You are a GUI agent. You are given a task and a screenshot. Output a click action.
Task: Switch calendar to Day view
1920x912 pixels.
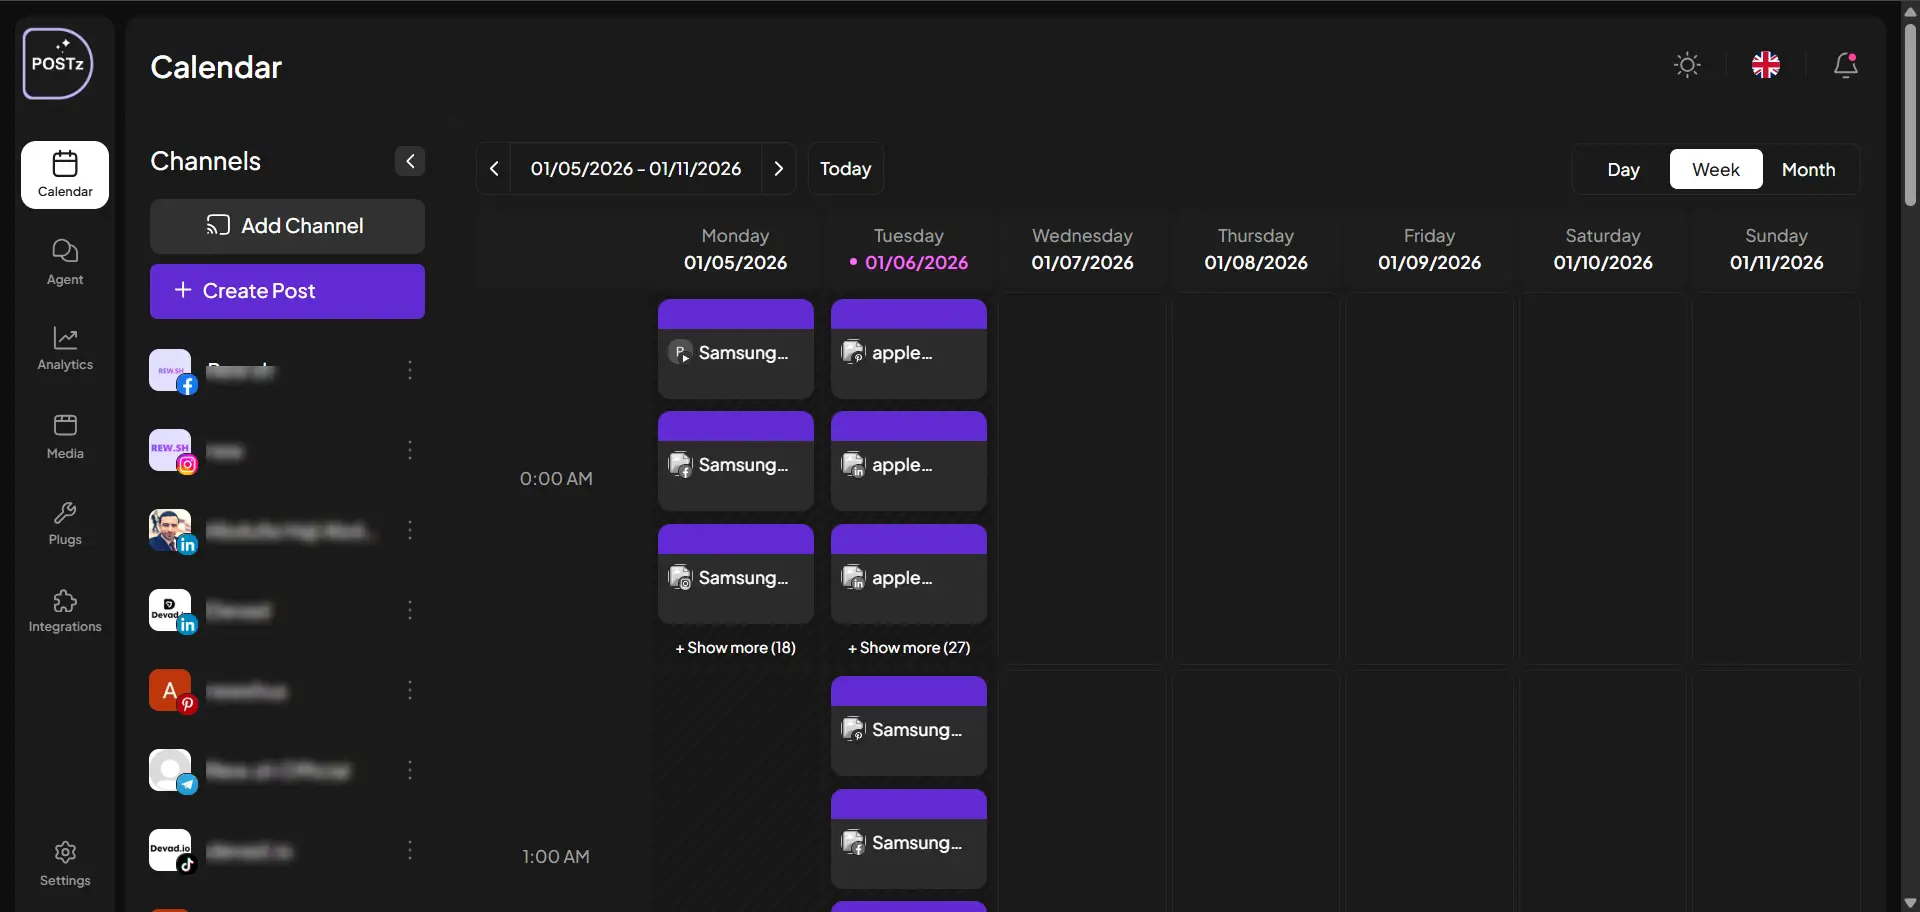1623,170
